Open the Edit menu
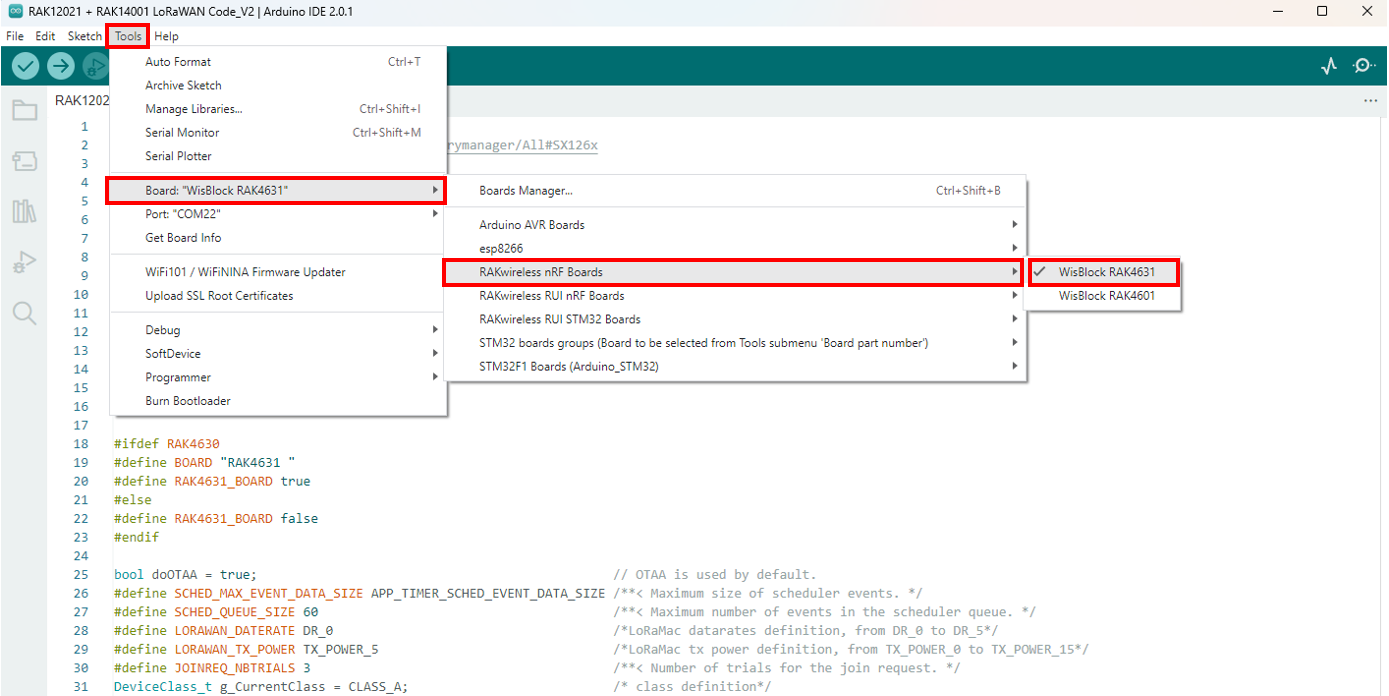 click(45, 36)
